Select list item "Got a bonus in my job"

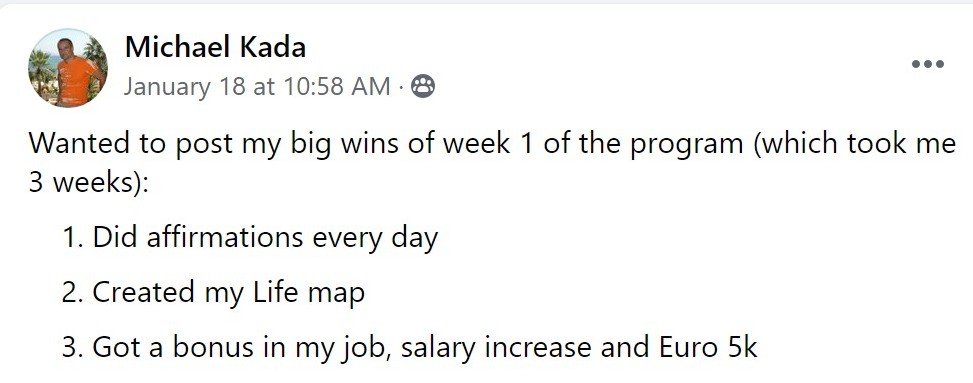pos(410,347)
